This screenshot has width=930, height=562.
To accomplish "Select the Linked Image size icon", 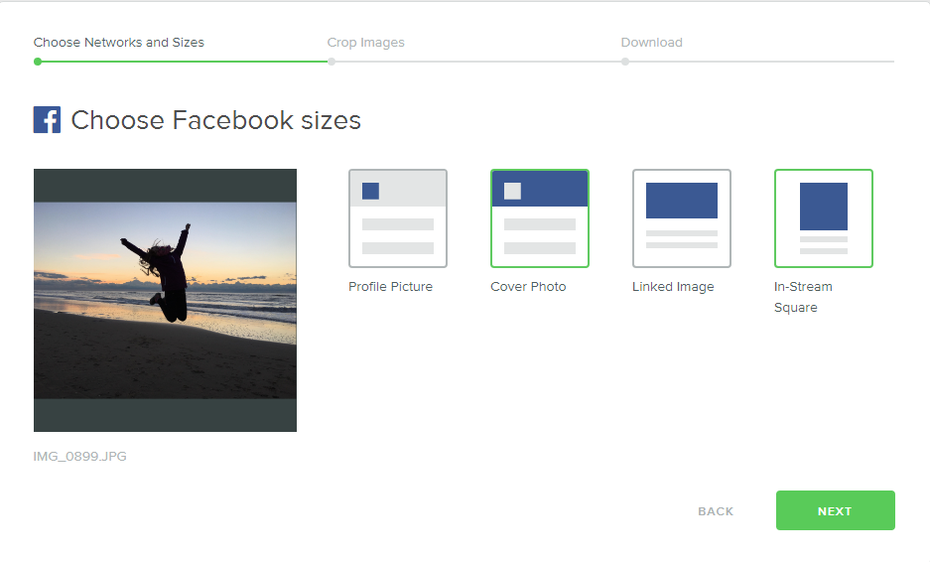I will [x=681, y=218].
